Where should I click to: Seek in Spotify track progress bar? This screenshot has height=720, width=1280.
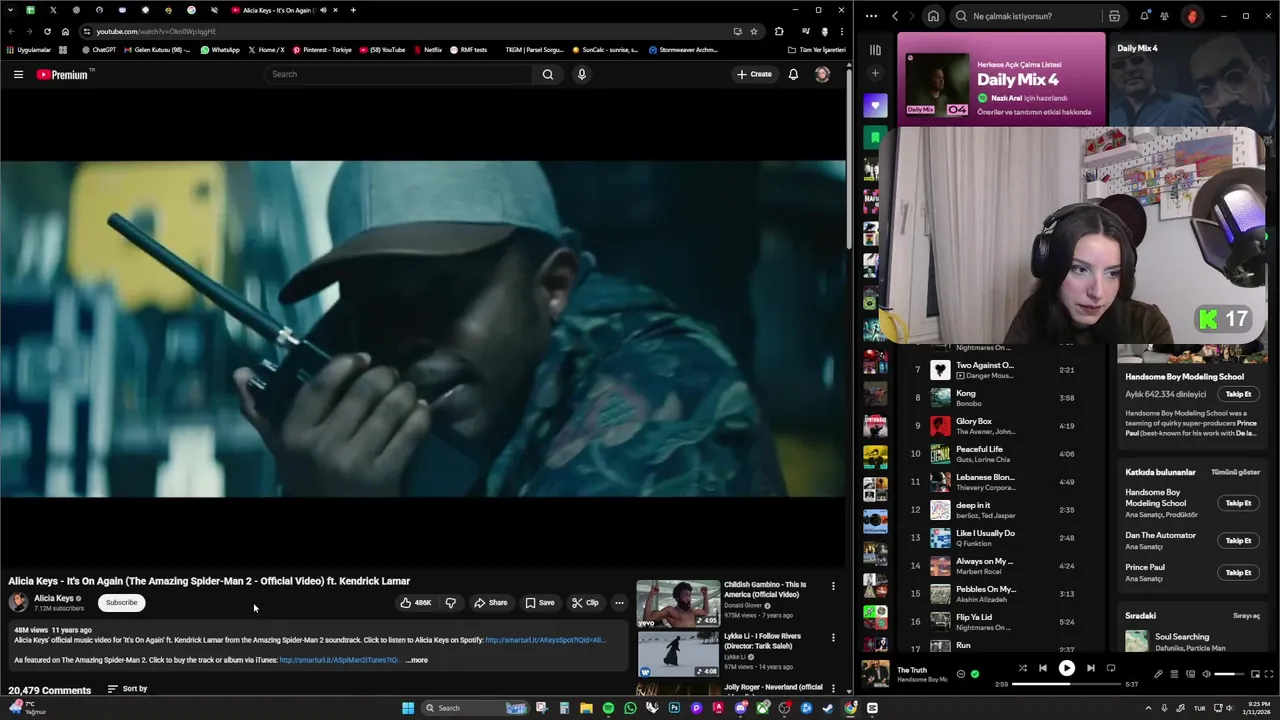pyautogui.click(x=1066, y=684)
